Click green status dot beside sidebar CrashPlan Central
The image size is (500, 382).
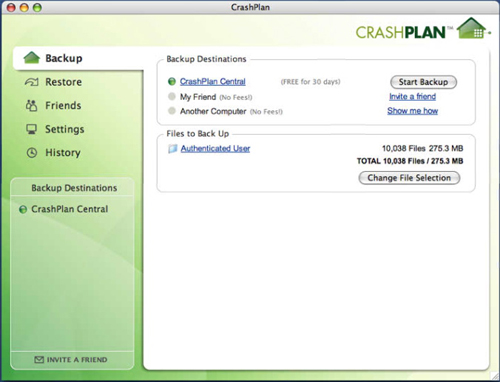[23, 209]
